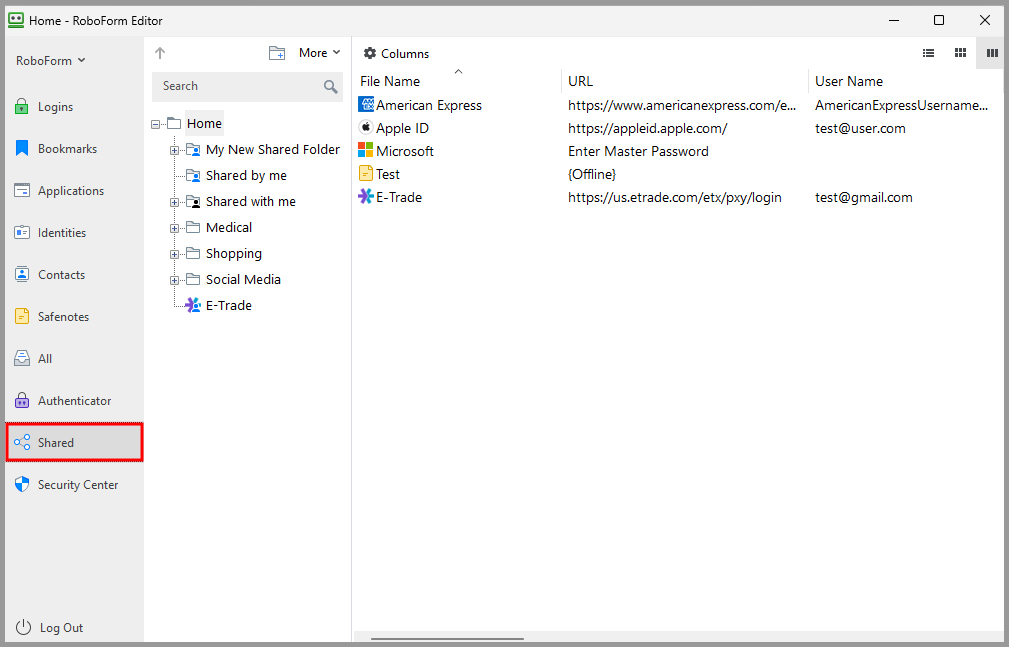This screenshot has width=1009, height=647.
Task: Switch to list view icon
Action: (928, 53)
